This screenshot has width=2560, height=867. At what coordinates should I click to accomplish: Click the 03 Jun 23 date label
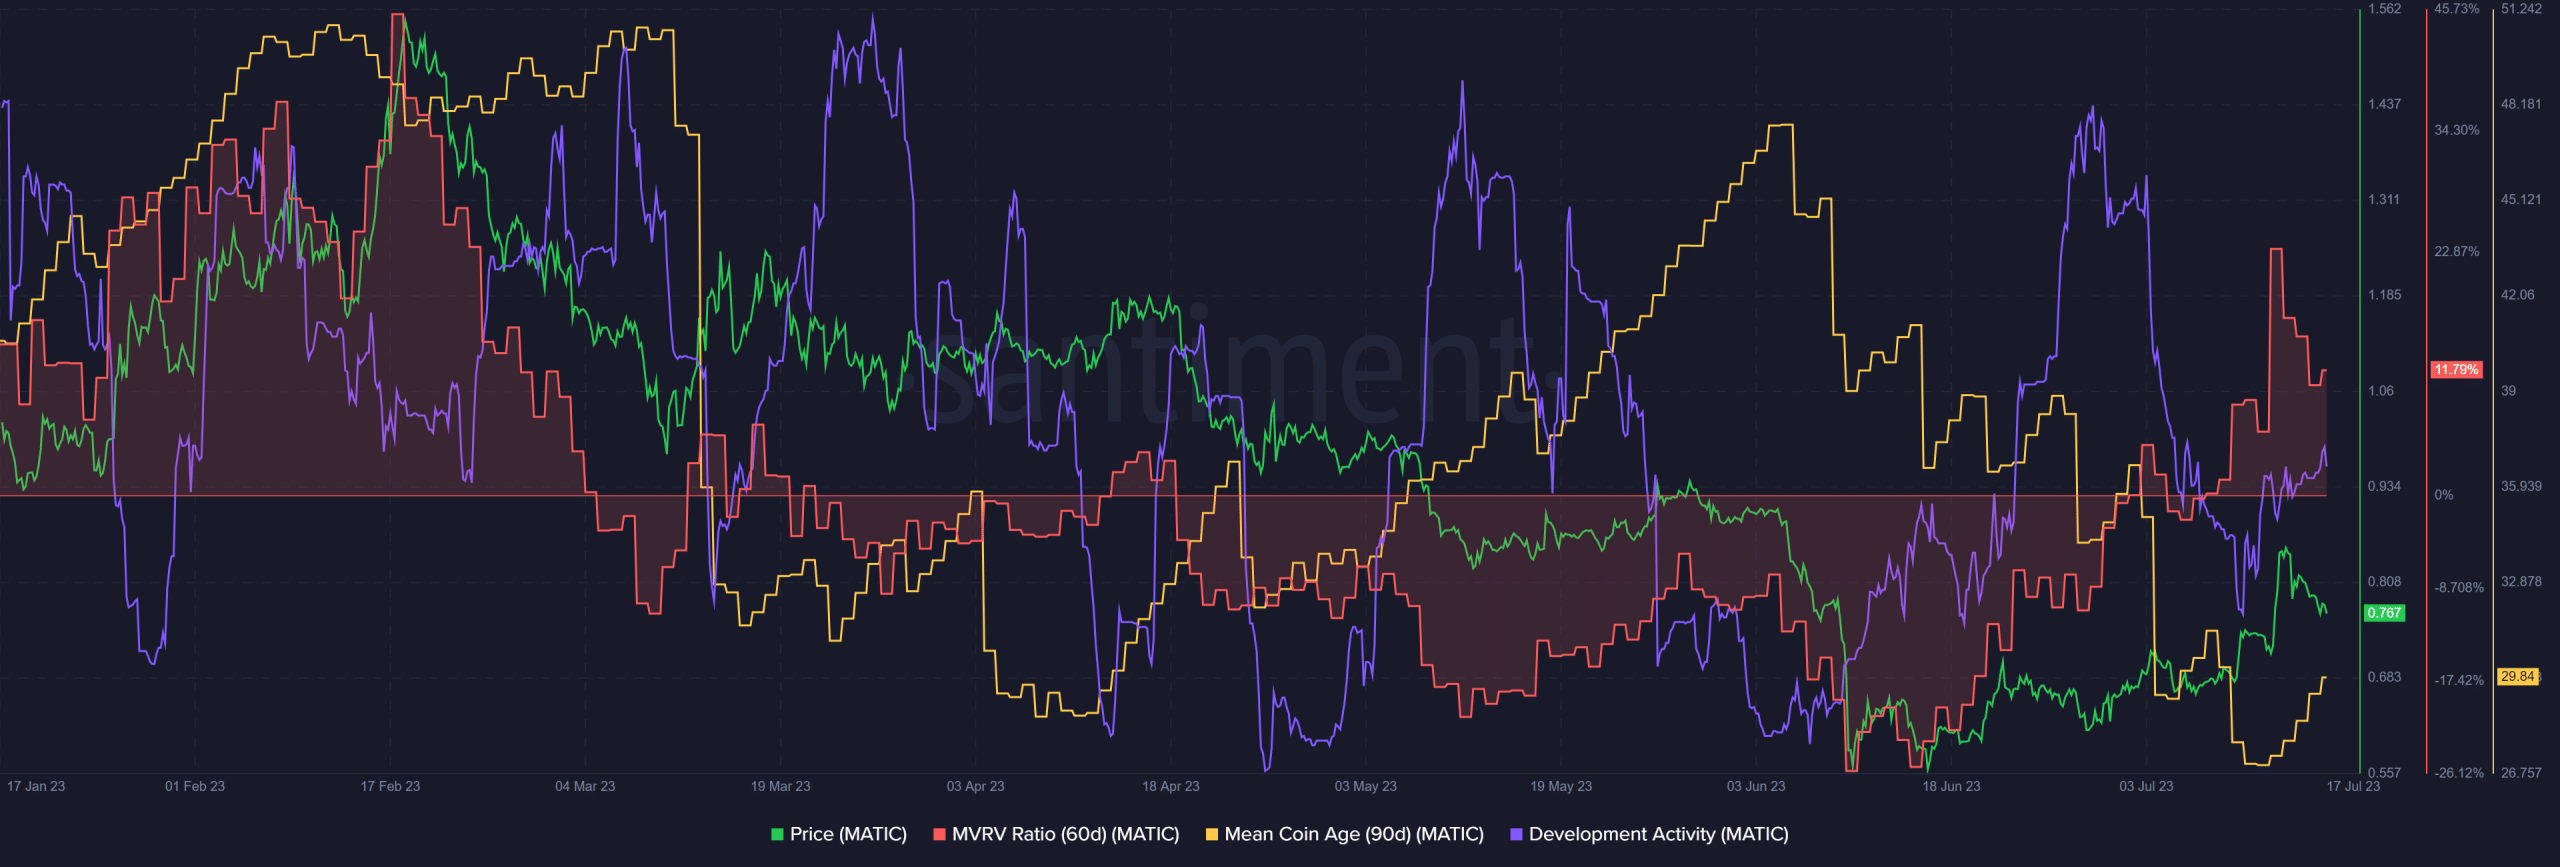click(x=1756, y=786)
